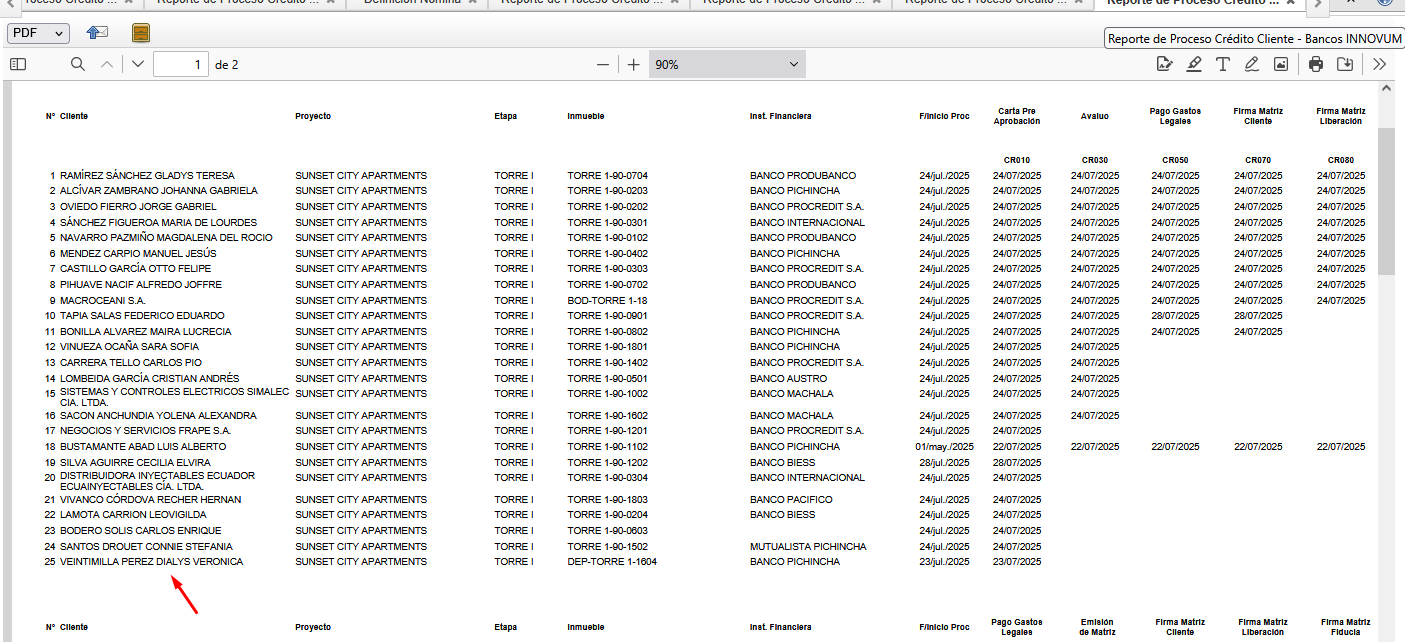Select the add image tool
The width and height of the screenshot is (1405, 642).
tap(1280, 64)
